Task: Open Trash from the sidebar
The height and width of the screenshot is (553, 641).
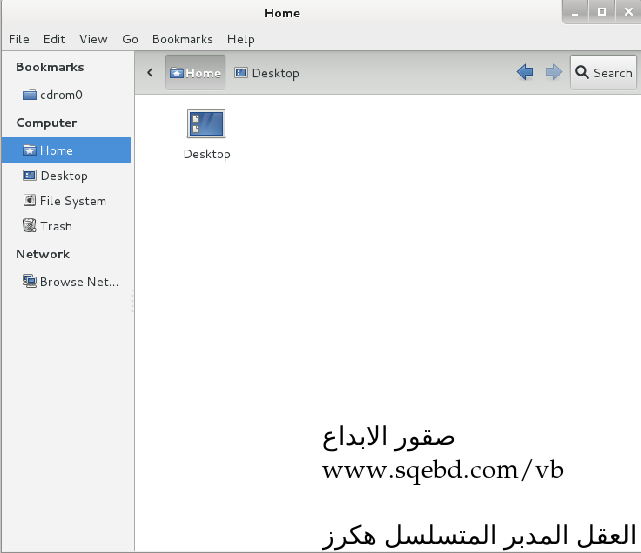Action: (x=55, y=226)
